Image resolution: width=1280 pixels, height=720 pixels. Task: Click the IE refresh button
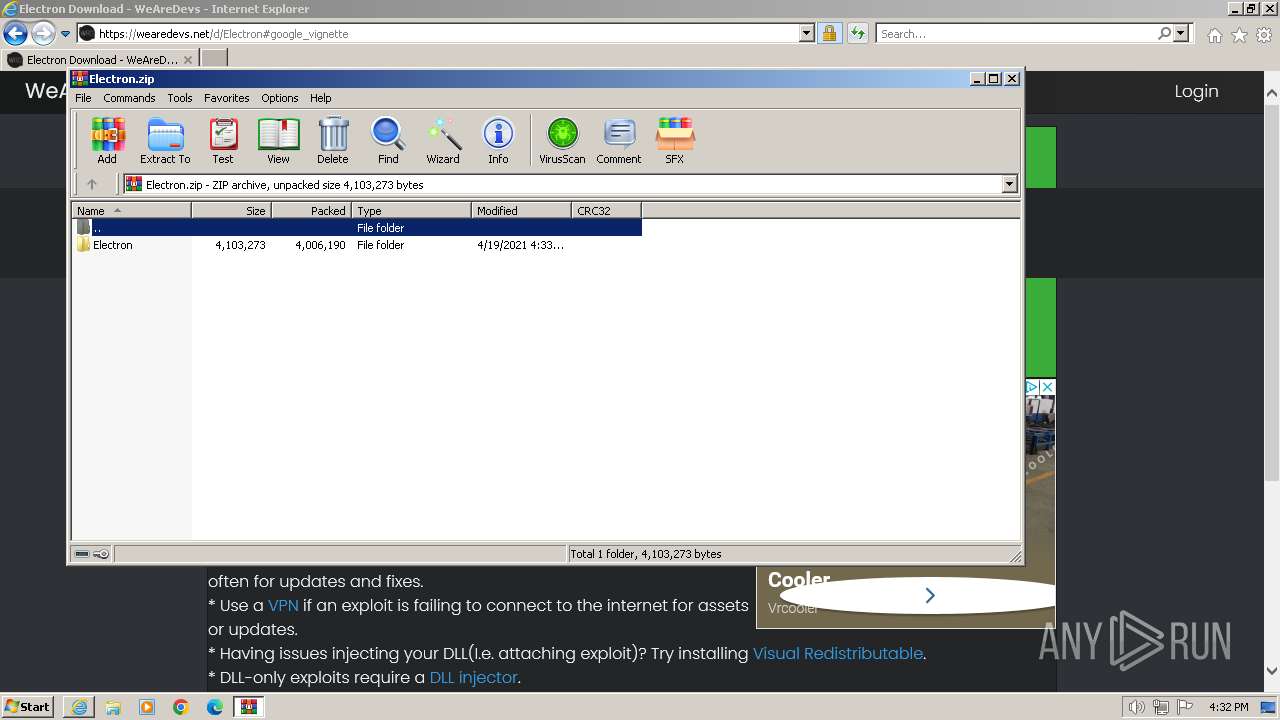pos(857,33)
